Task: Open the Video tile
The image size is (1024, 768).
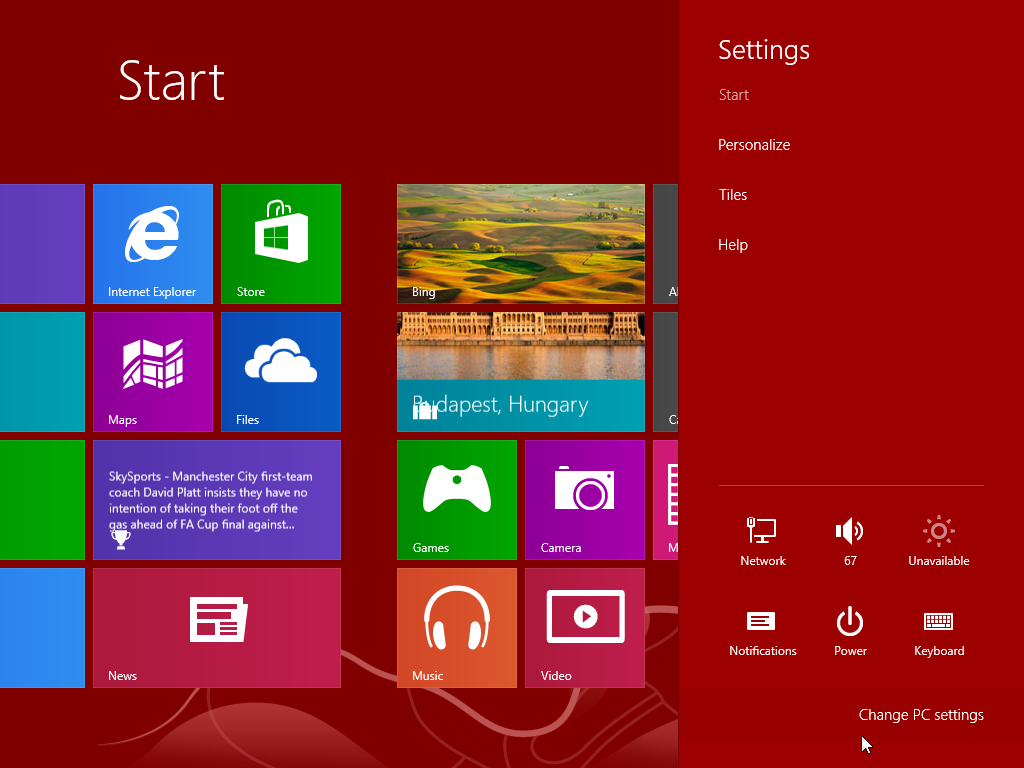Action: (584, 628)
